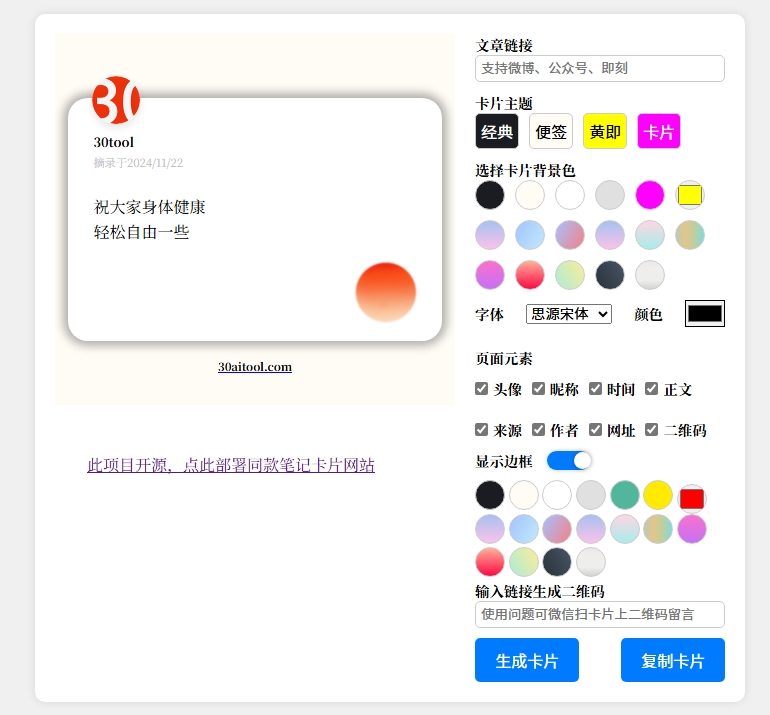Choose green-yellow gradient border color

coord(523,562)
